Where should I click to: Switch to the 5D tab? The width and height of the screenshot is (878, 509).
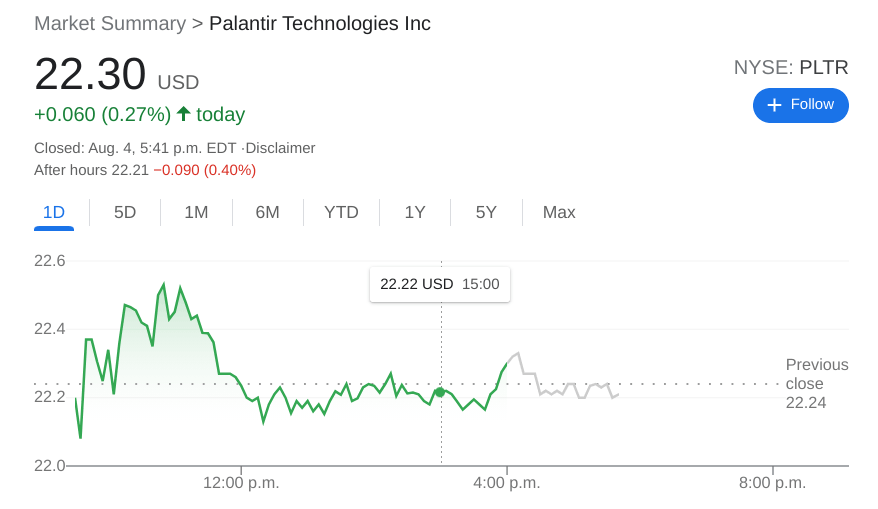[x=125, y=212]
